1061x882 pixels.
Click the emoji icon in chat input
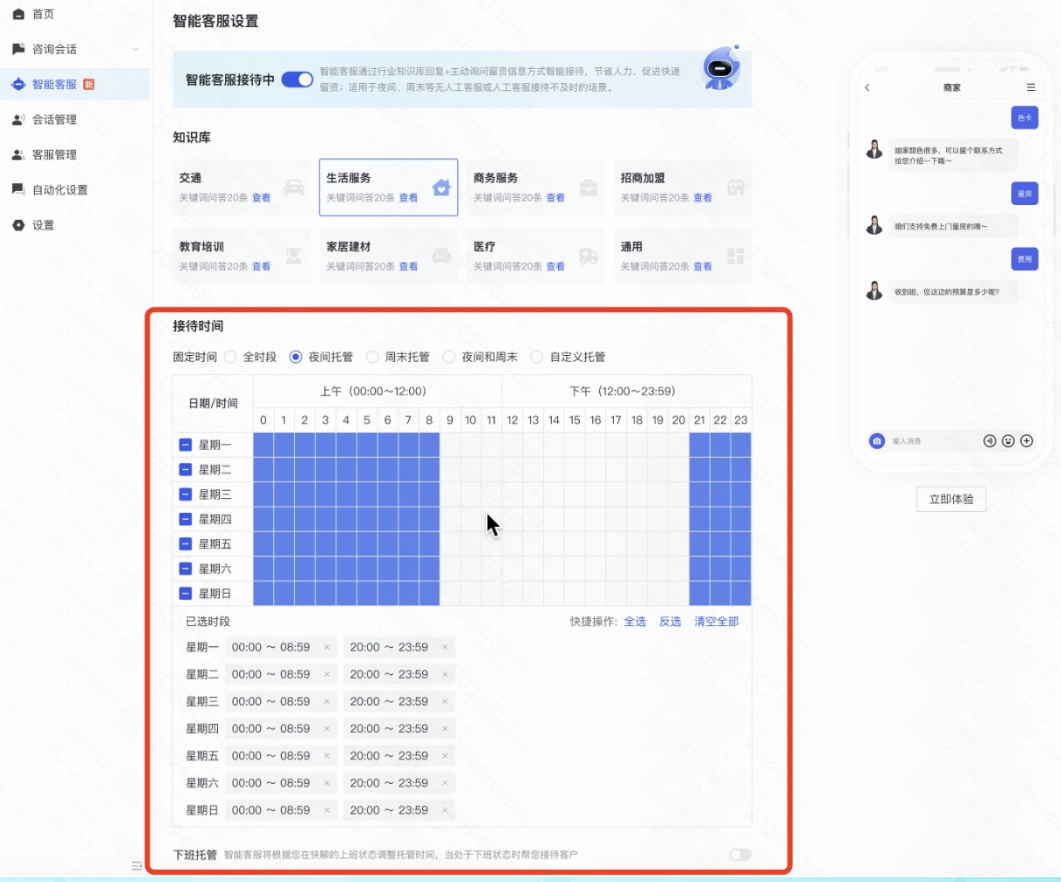1008,441
